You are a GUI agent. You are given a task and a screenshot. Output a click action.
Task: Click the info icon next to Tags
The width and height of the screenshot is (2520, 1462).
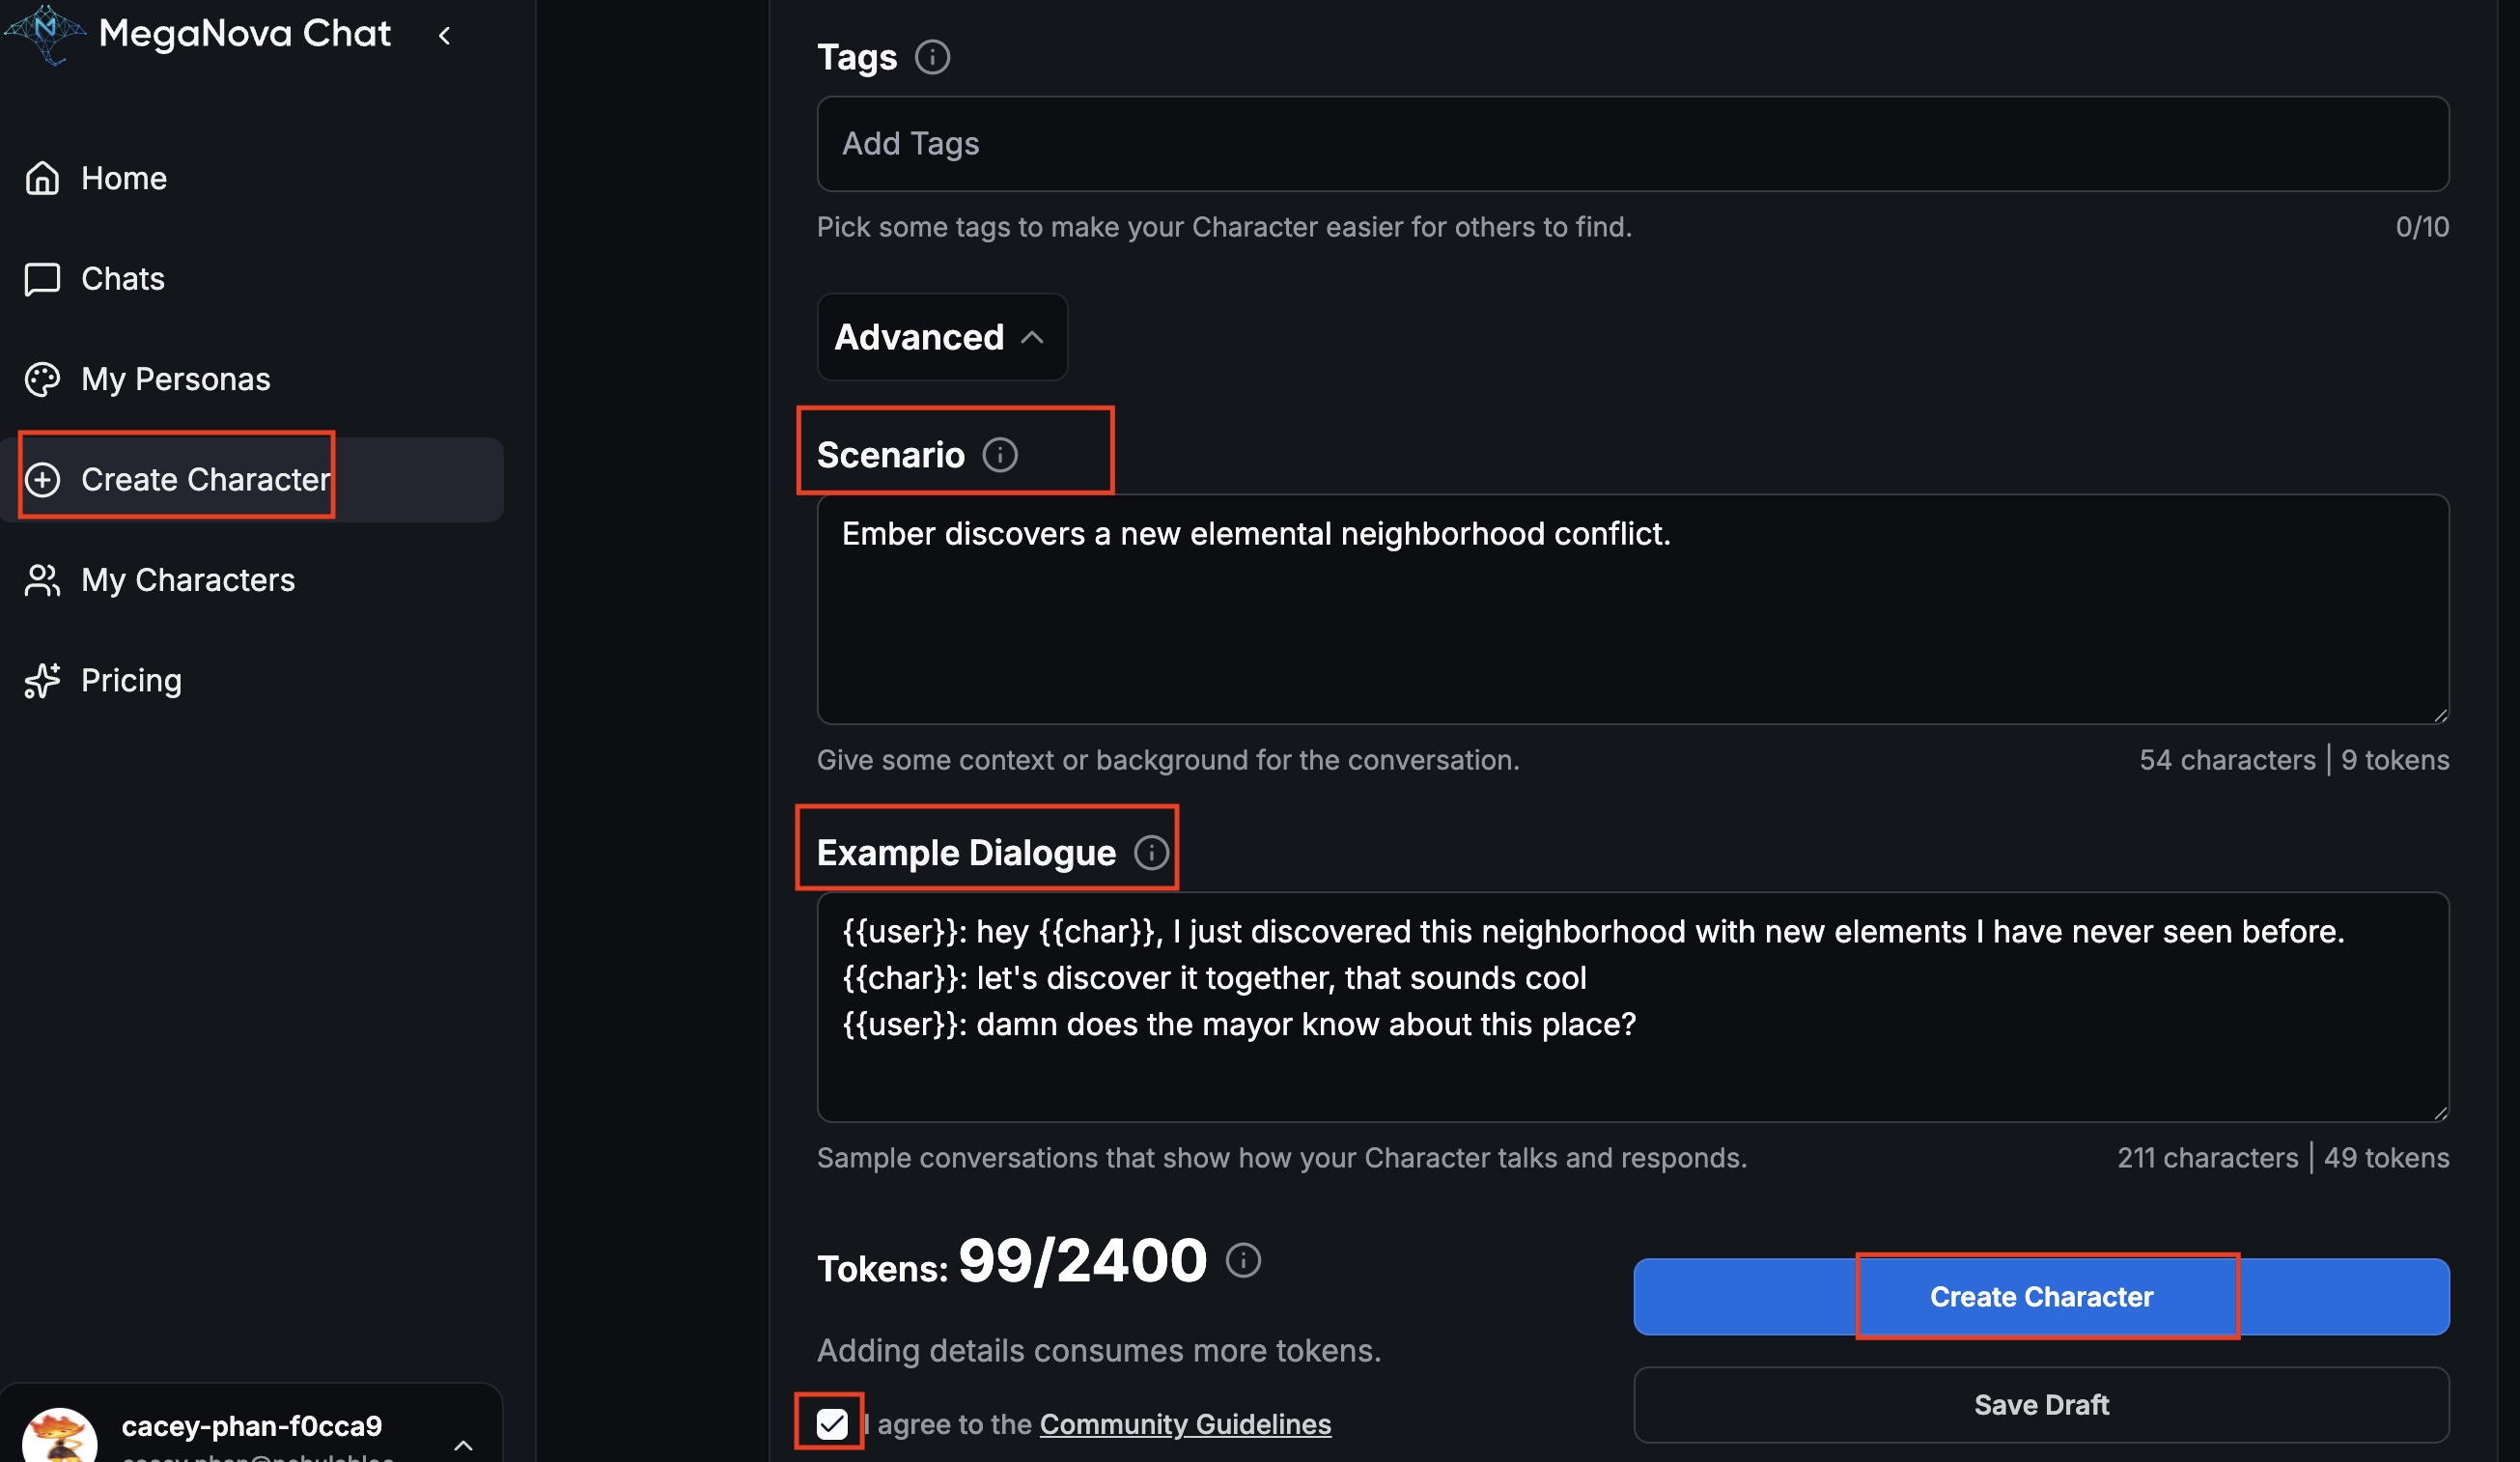pyautogui.click(x=932, y=57)
